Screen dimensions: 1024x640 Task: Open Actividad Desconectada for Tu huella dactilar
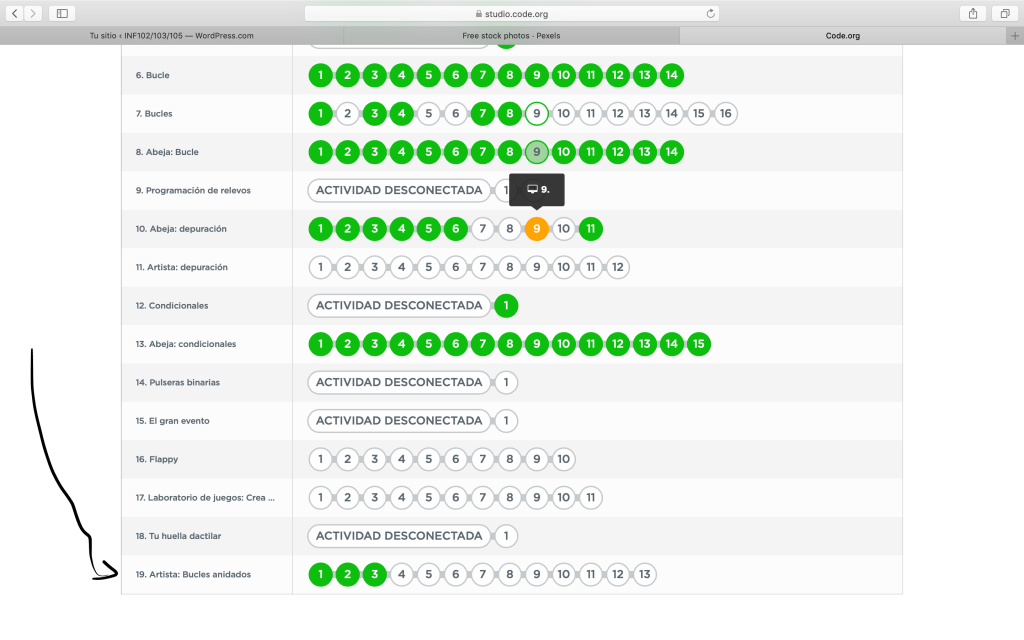(x=399, y=536)
